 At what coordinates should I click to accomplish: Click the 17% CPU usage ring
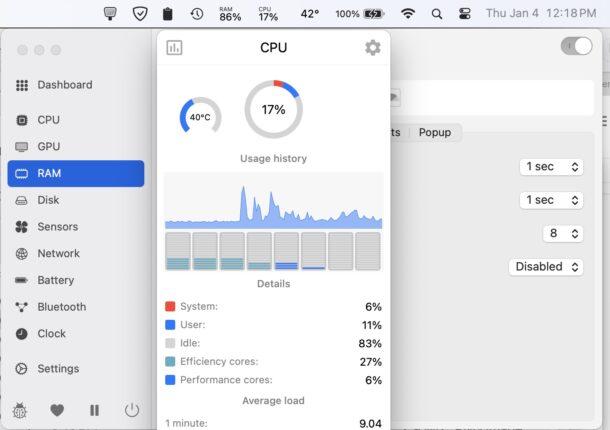(273, 109)
